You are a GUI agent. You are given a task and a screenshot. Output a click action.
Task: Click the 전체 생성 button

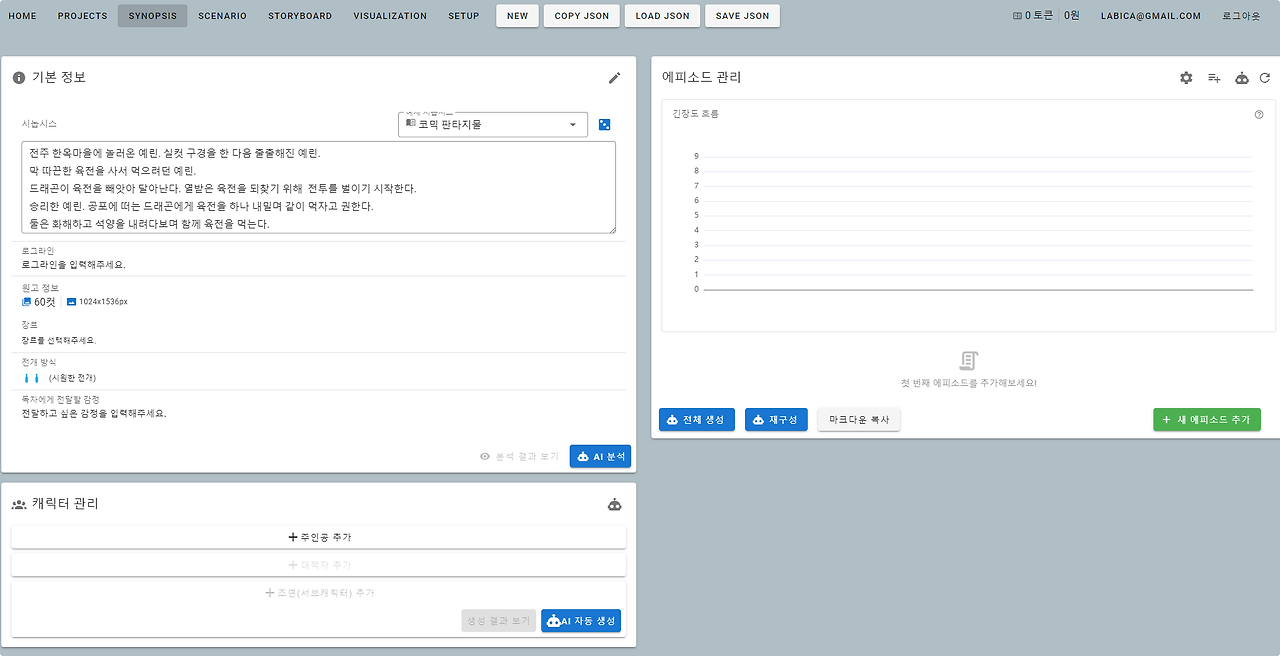697,420
